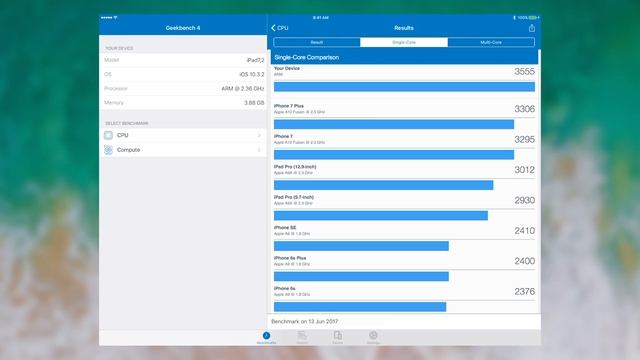This screenshot has height=360, width=640.
Task: Select the Compute benchmark label
Action: [x=129, y=150]
